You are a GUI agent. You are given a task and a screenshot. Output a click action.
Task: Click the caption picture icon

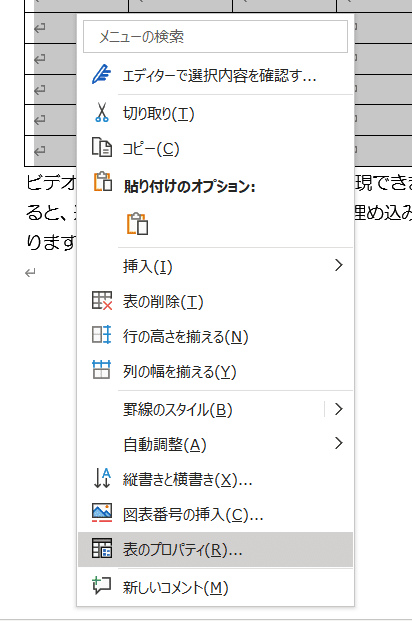pyautogui.click(x=102, y=513)
